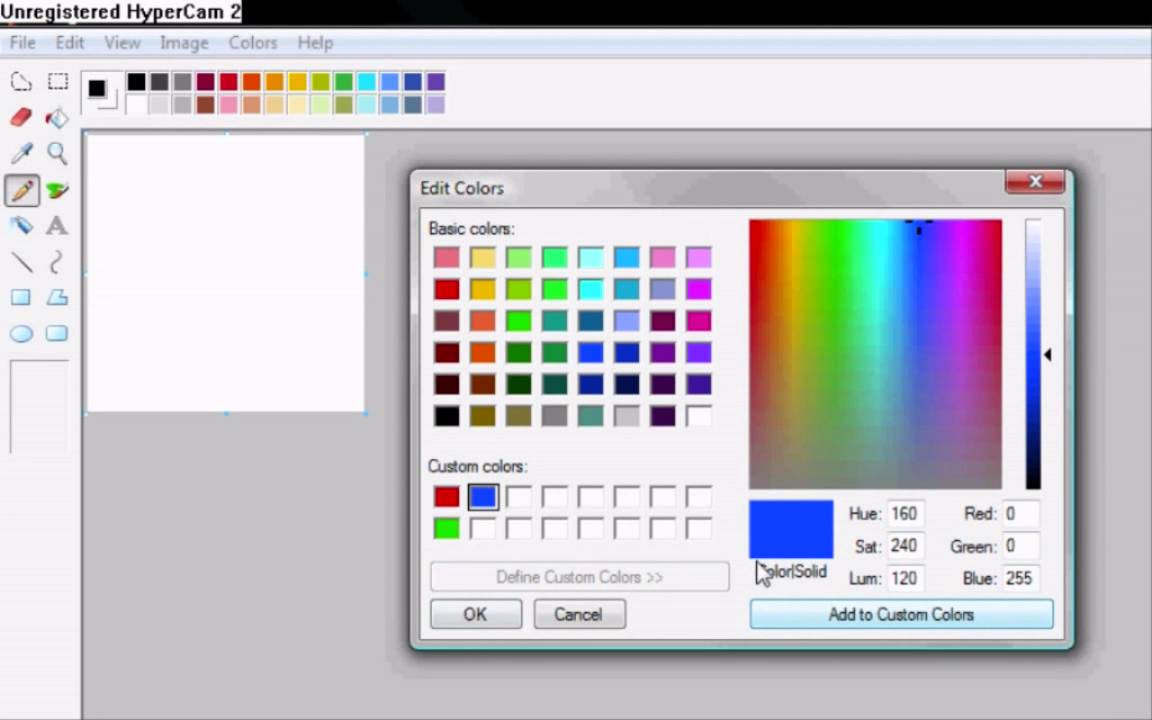This screenshot has height=720, width=1152.
Task: Open the View menu
Action: tap(122, 43)
